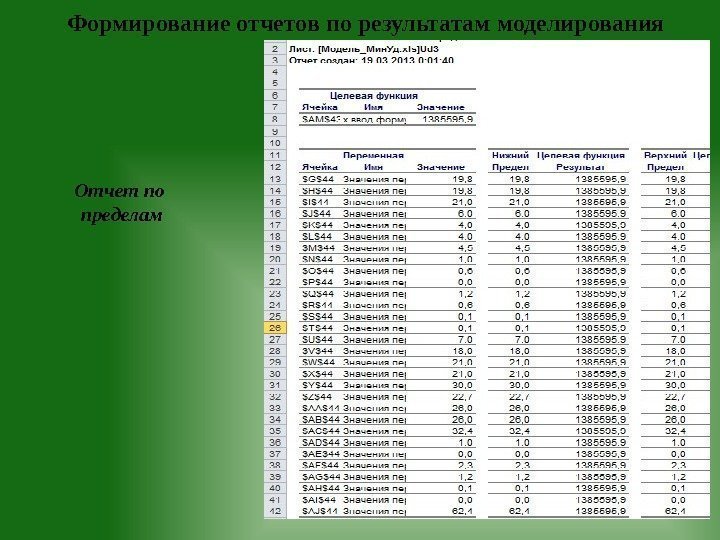The width and height of the screenshot is (720, 540).
Task: Click the value '1385595,9' in row 8
Action: (x=448, y=119)
